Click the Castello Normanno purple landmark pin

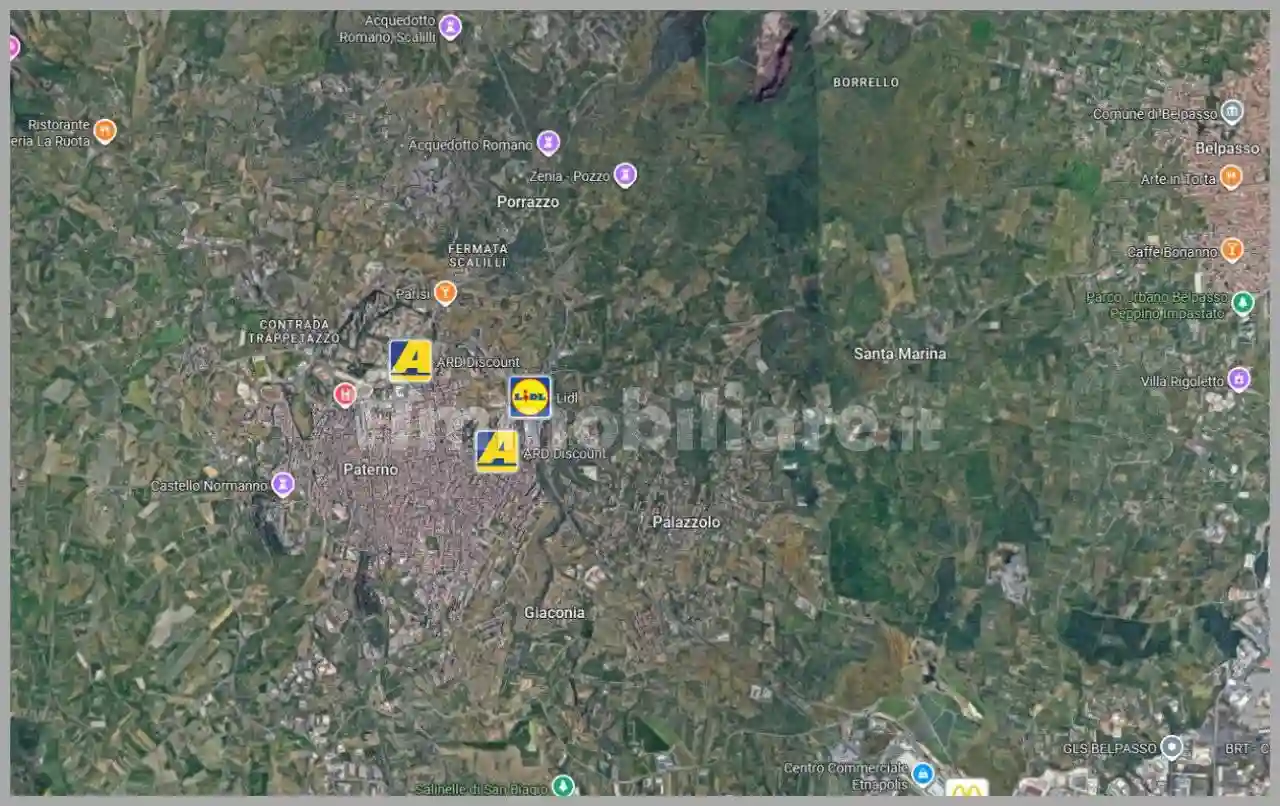tap(283, 484)
